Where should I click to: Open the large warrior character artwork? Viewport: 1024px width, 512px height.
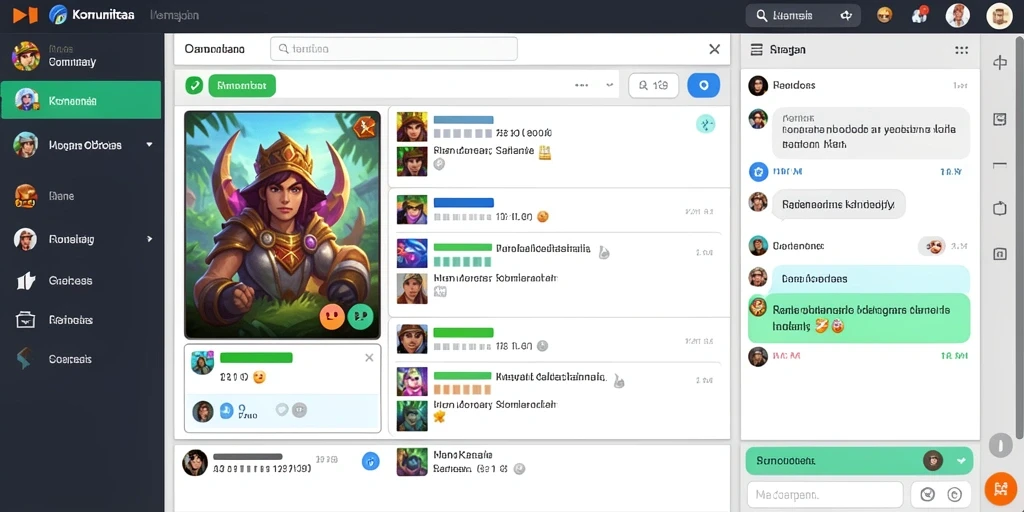282,225
